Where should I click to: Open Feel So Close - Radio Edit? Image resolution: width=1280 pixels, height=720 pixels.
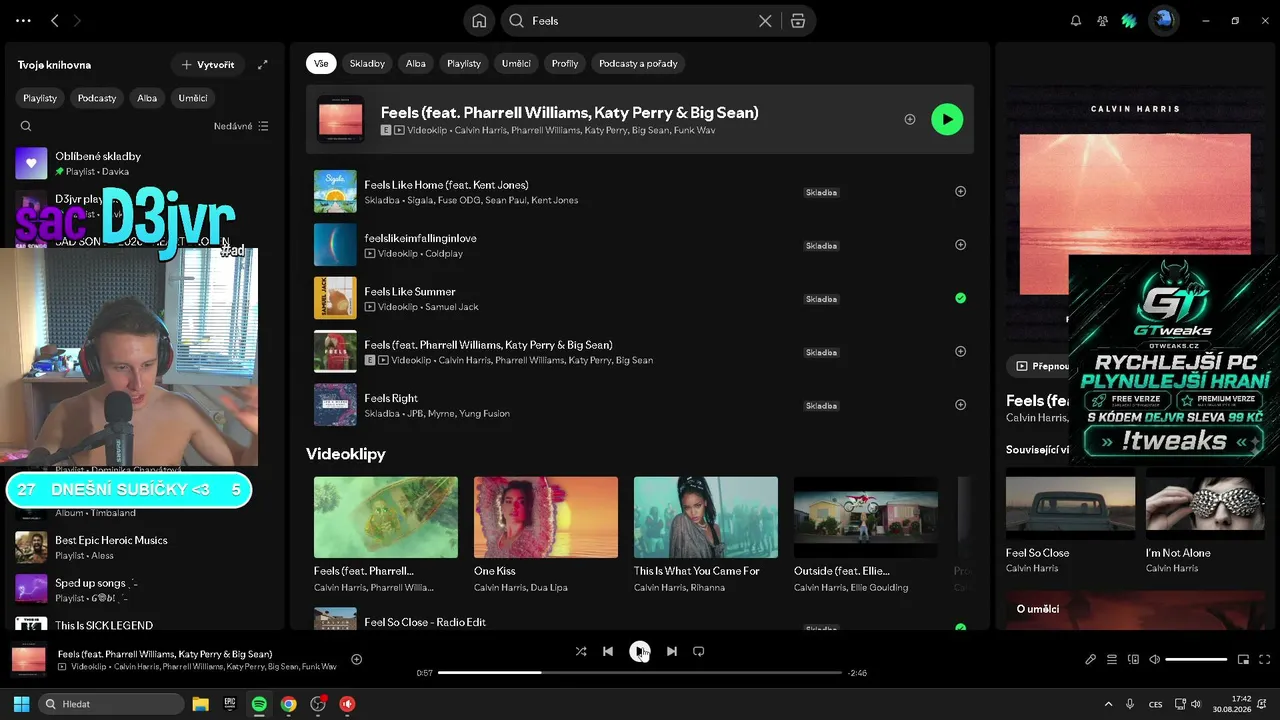[640, 619]
